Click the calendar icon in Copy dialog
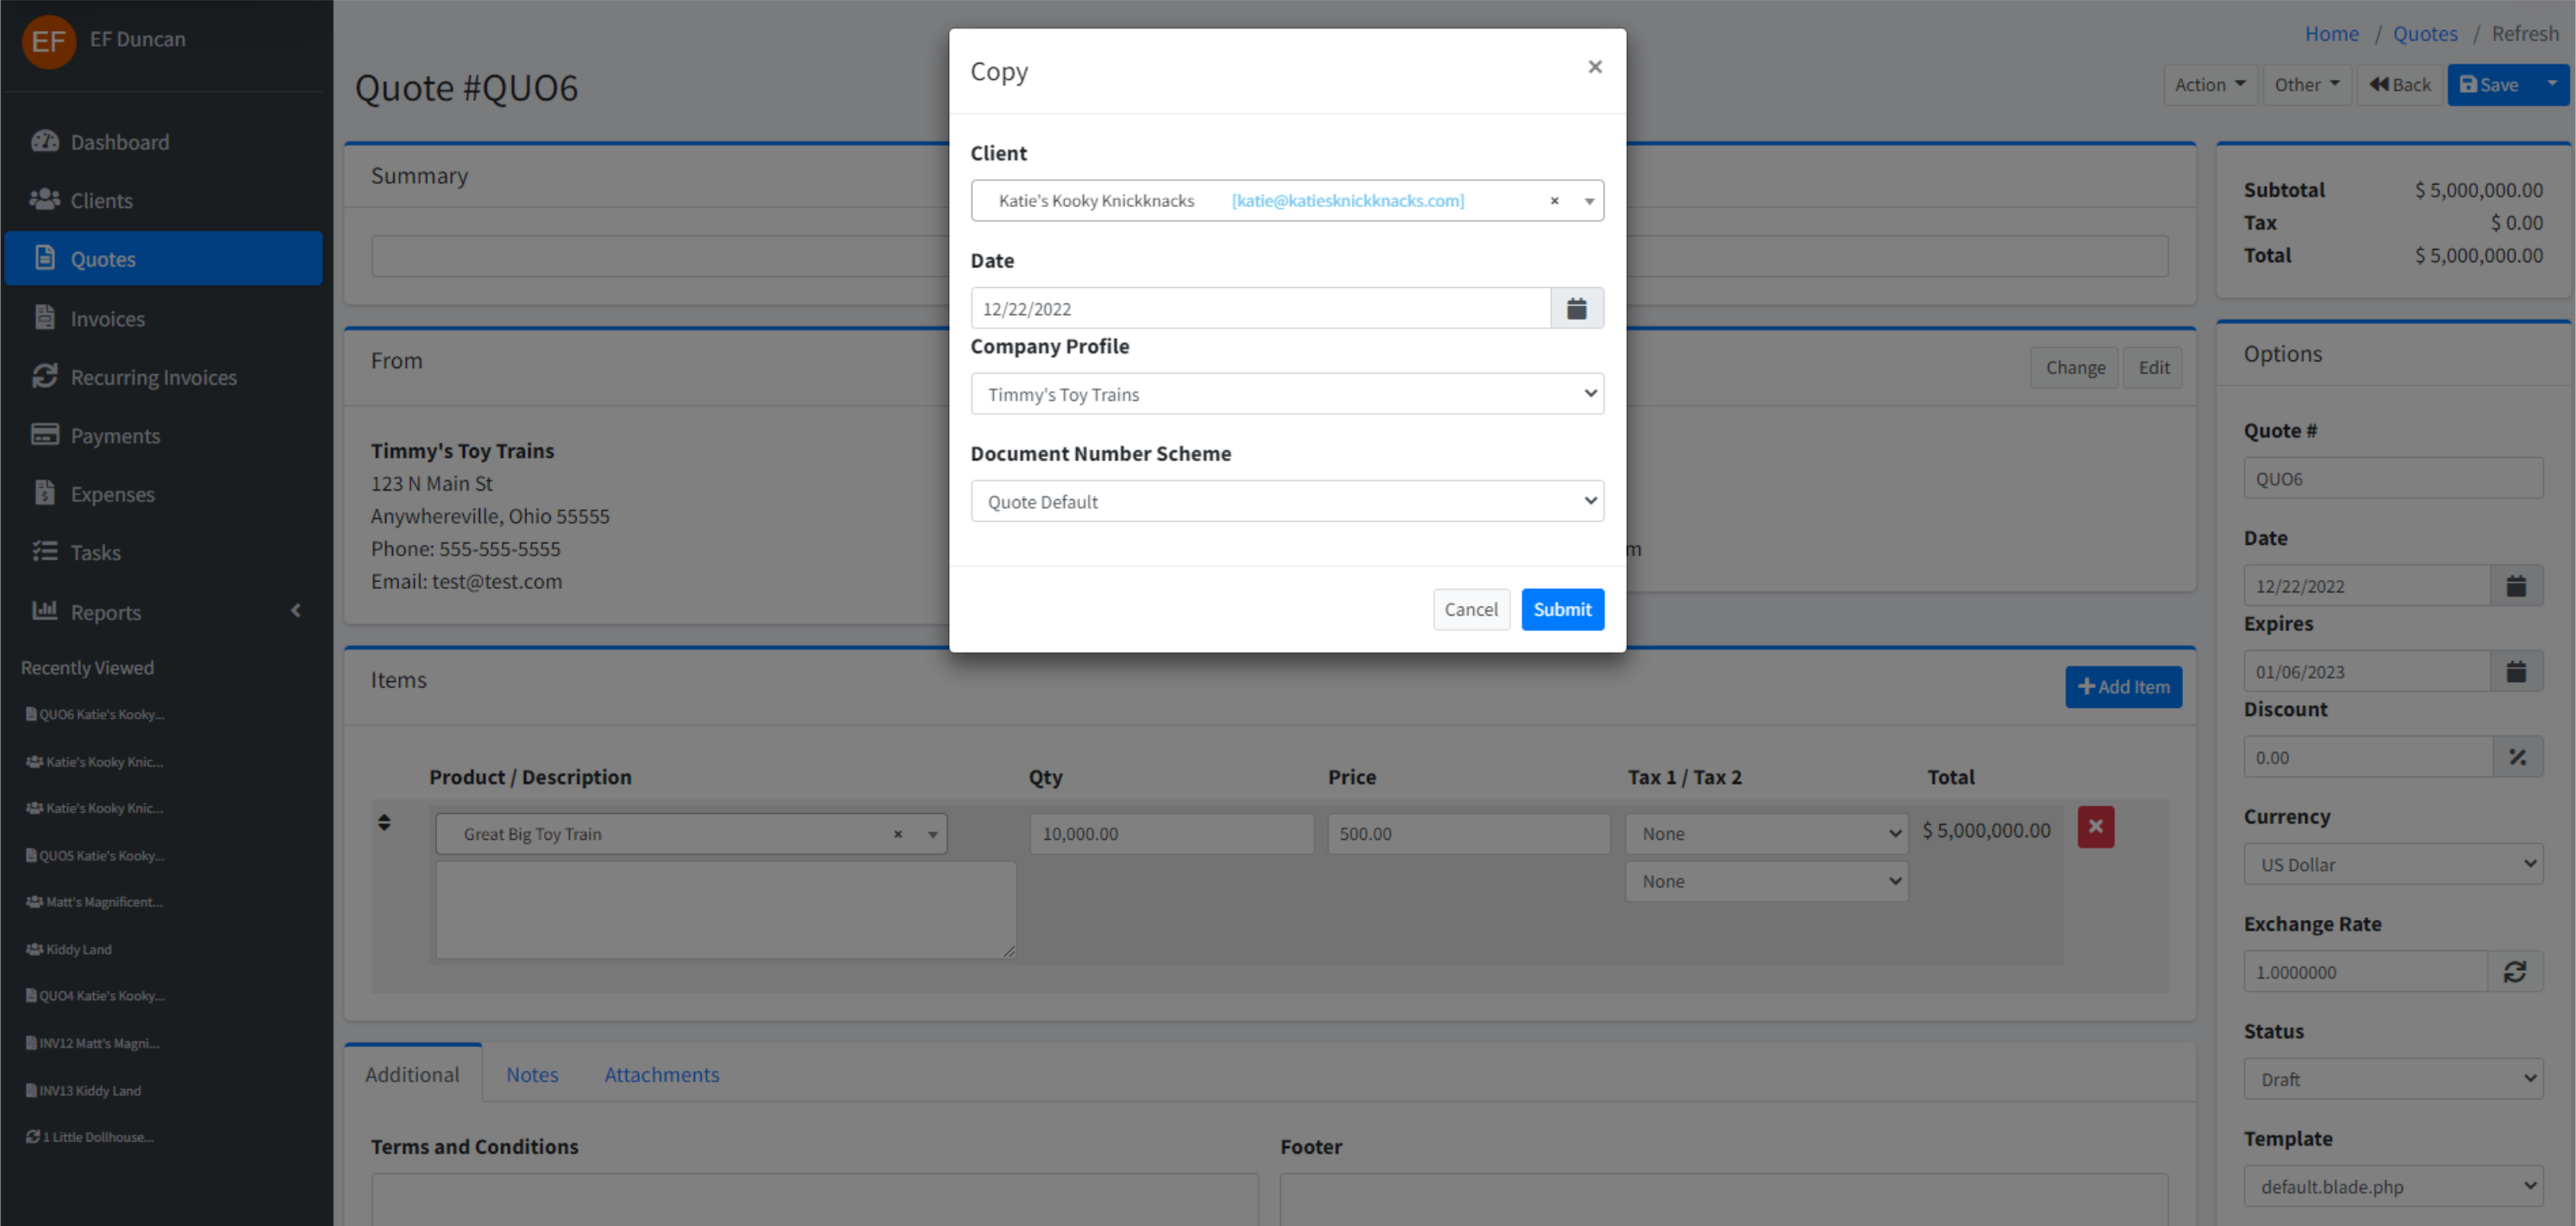Image resolution: width=2576 pixels, height=1226 pixels. point(1576,308)
